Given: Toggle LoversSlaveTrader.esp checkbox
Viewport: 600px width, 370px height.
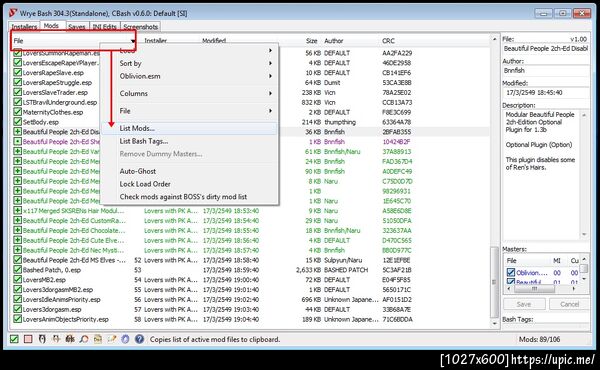Looking at the screenshot, I should click(x=17, y=92).
